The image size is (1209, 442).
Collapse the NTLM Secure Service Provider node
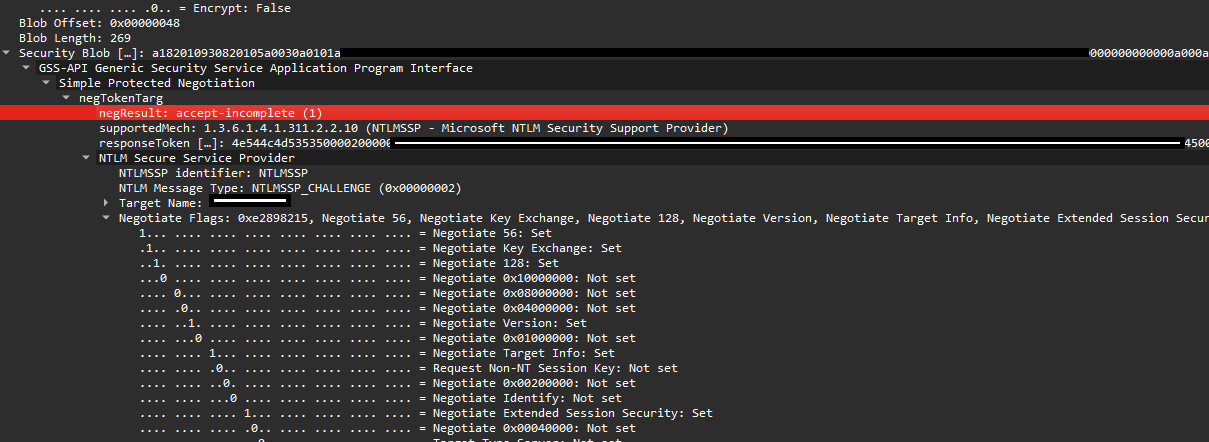87,158
